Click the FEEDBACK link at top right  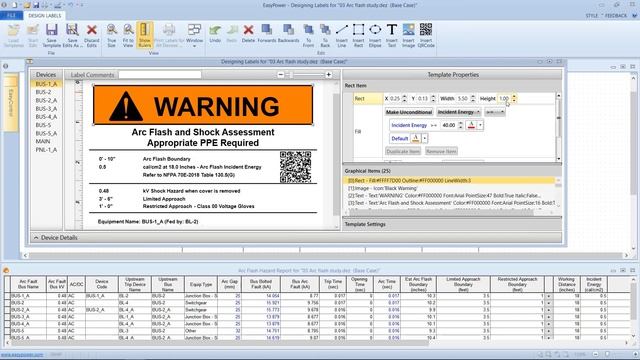coord(616,16)
